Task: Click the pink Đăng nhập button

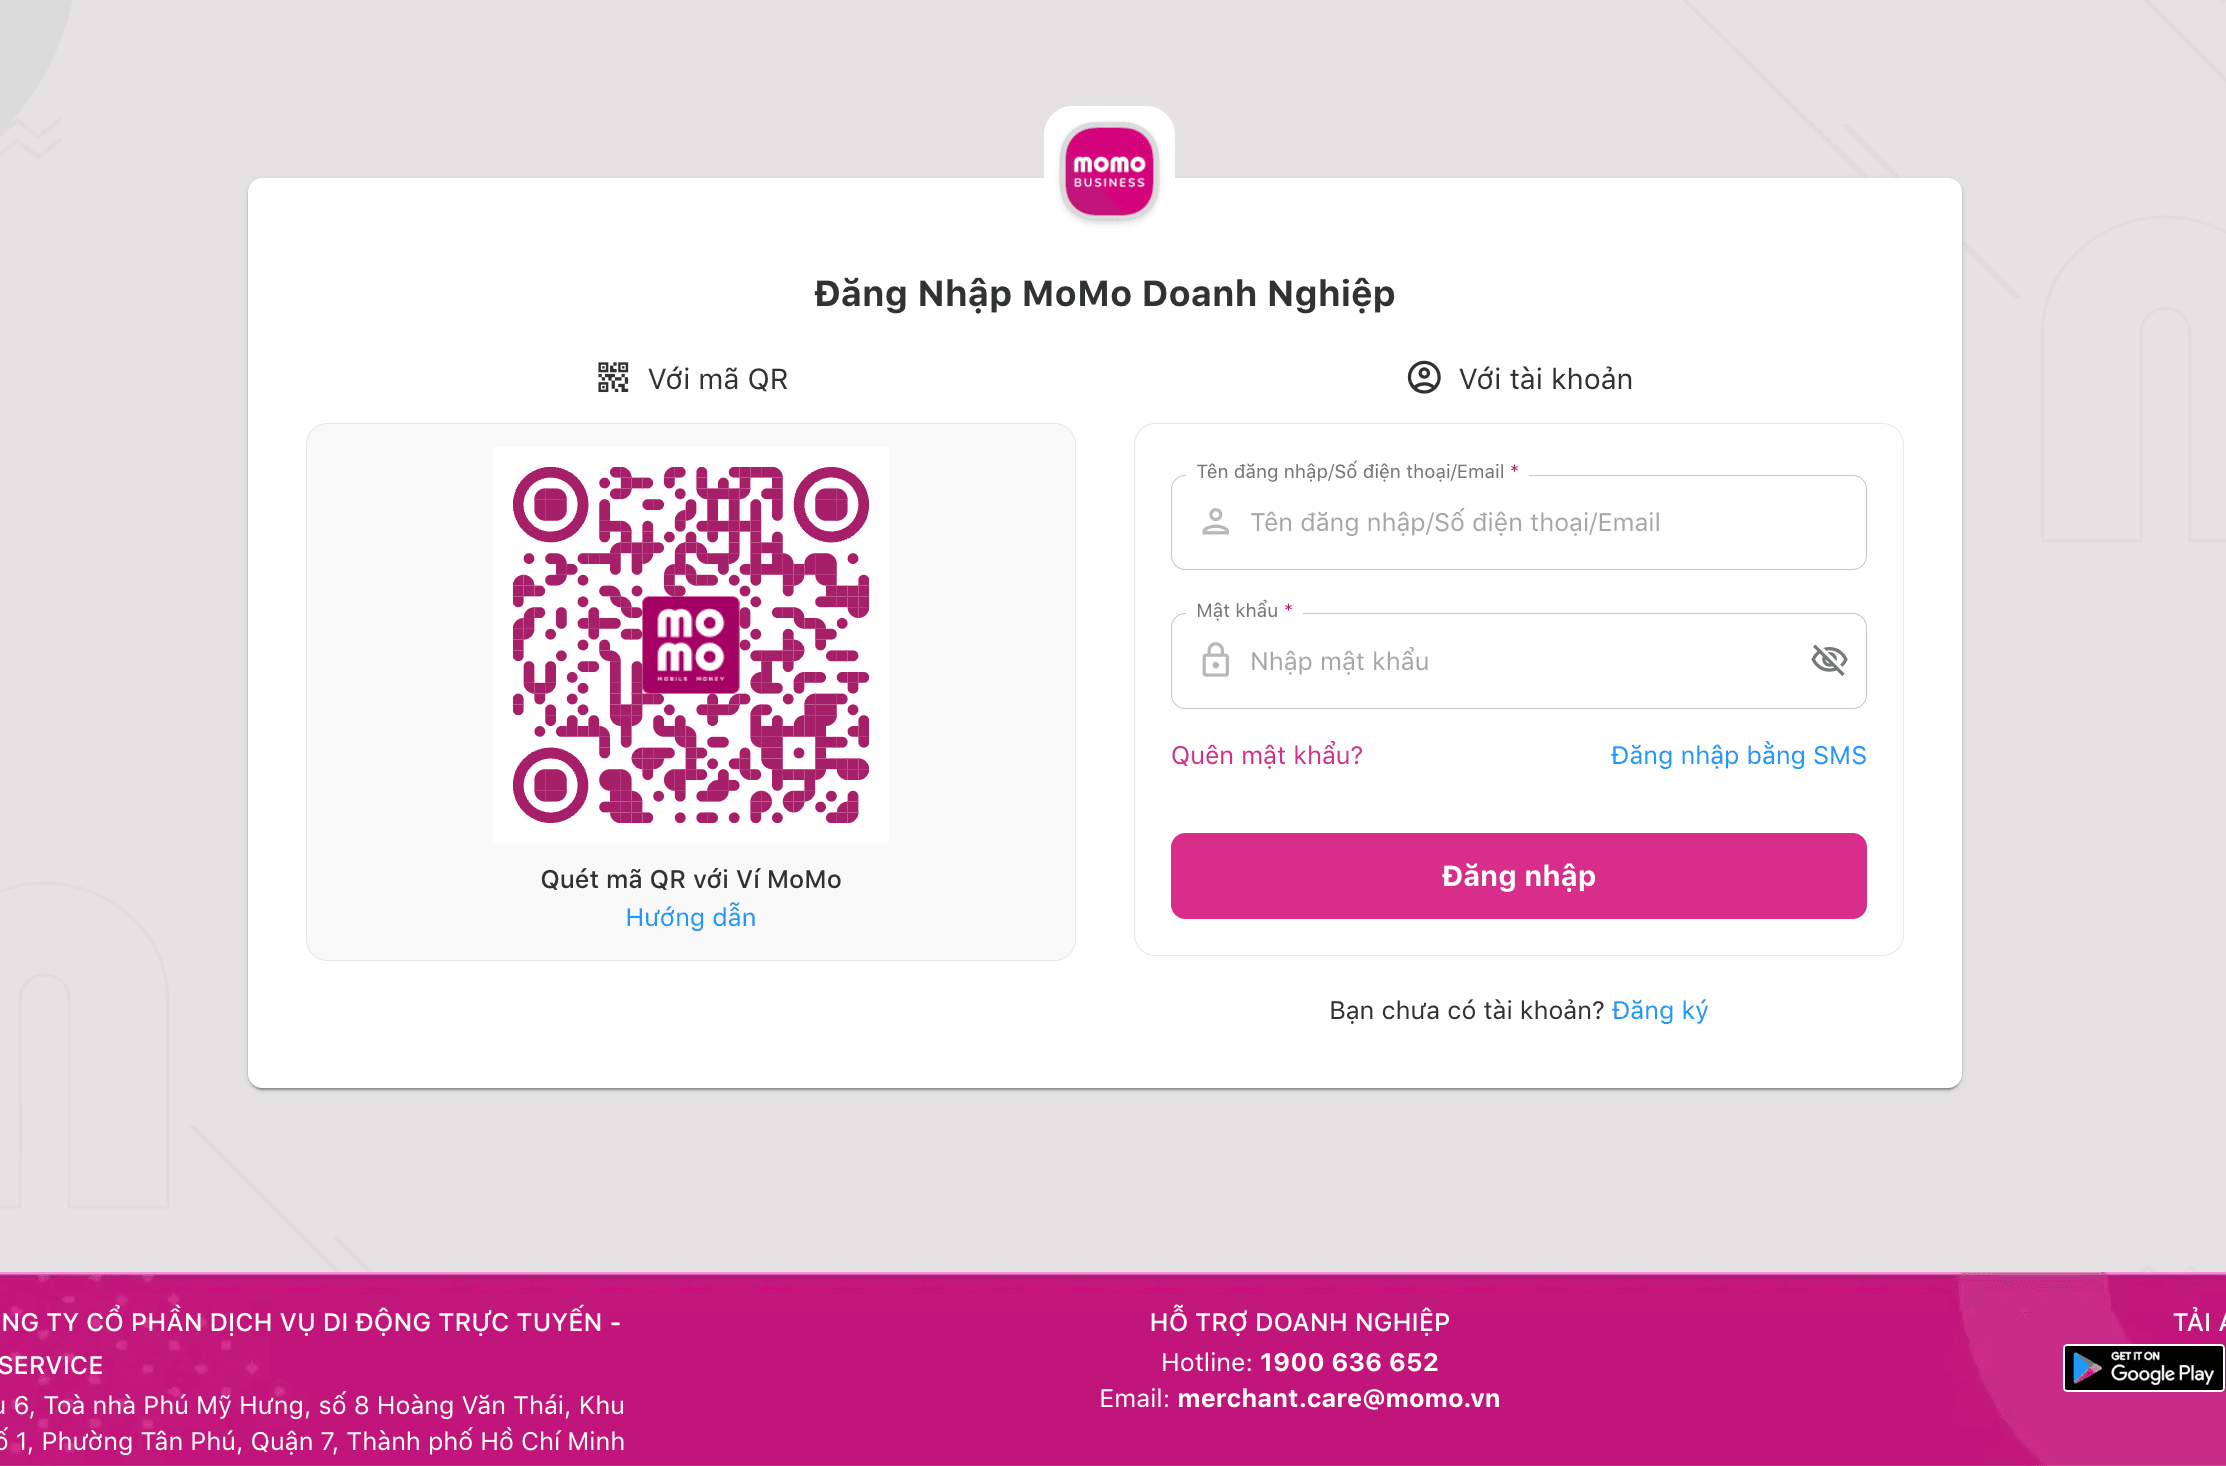Action: (1518, 876)
